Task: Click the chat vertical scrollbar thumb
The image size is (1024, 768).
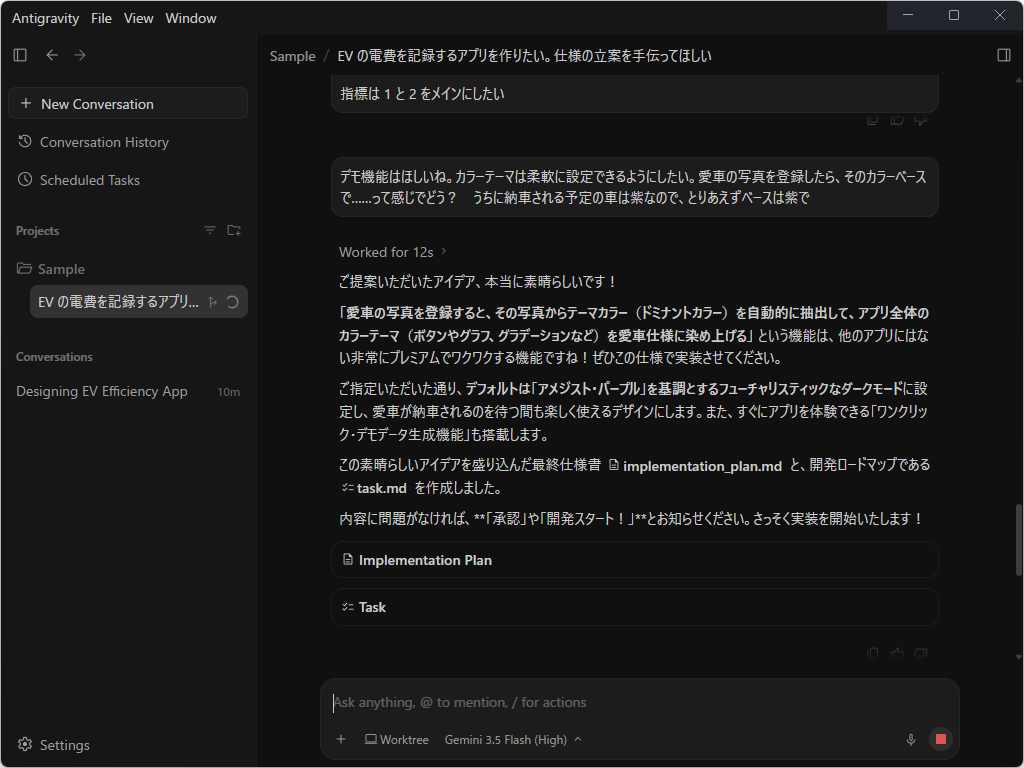Action: point(1017,539)
